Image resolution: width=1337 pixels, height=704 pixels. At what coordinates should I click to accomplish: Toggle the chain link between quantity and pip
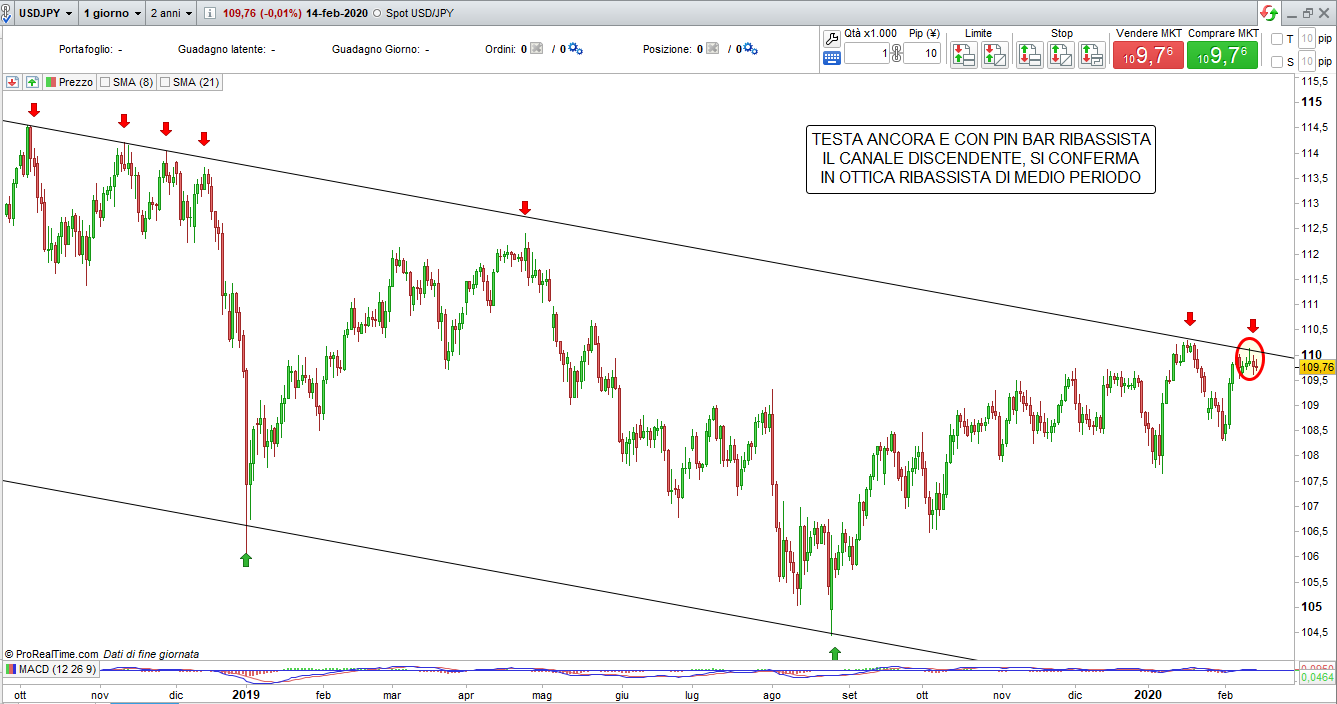(896, 53)
